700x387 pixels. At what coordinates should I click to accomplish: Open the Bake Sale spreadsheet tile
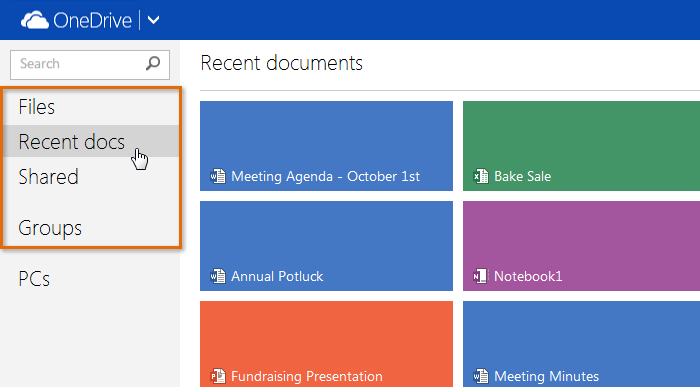point(581,146)
